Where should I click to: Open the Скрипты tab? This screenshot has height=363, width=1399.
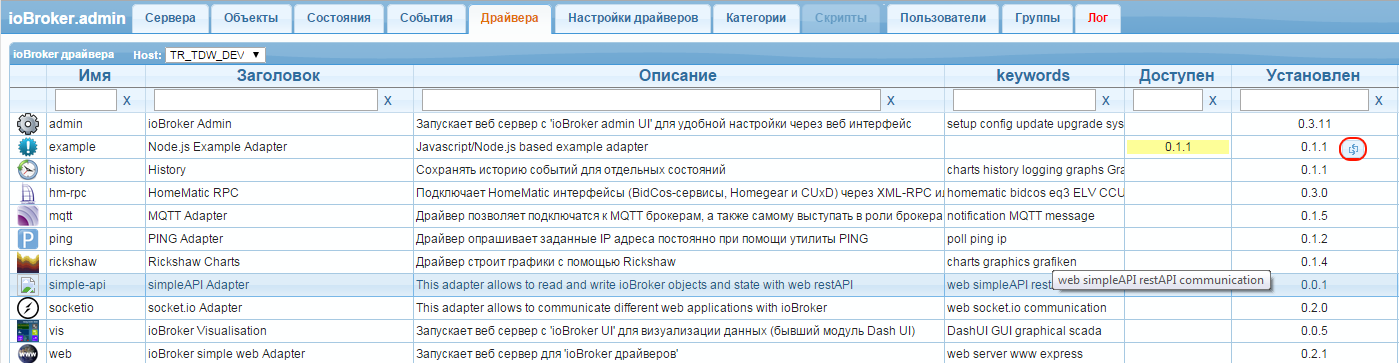841,17
